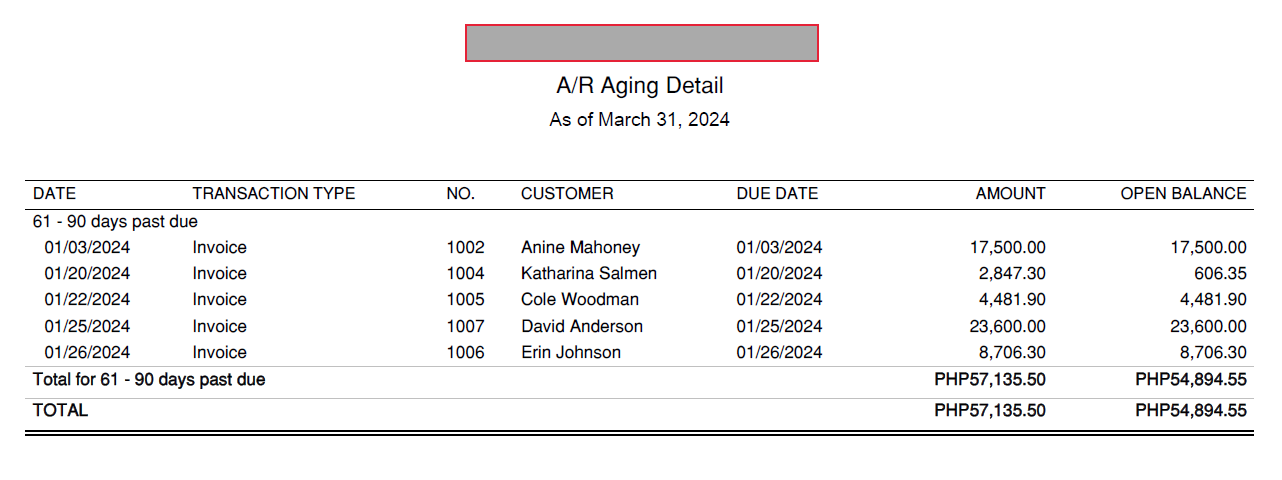The width and height of the screenshot is (1282, 480).
Task: Select the NO. column header
Action: point(460,194)
